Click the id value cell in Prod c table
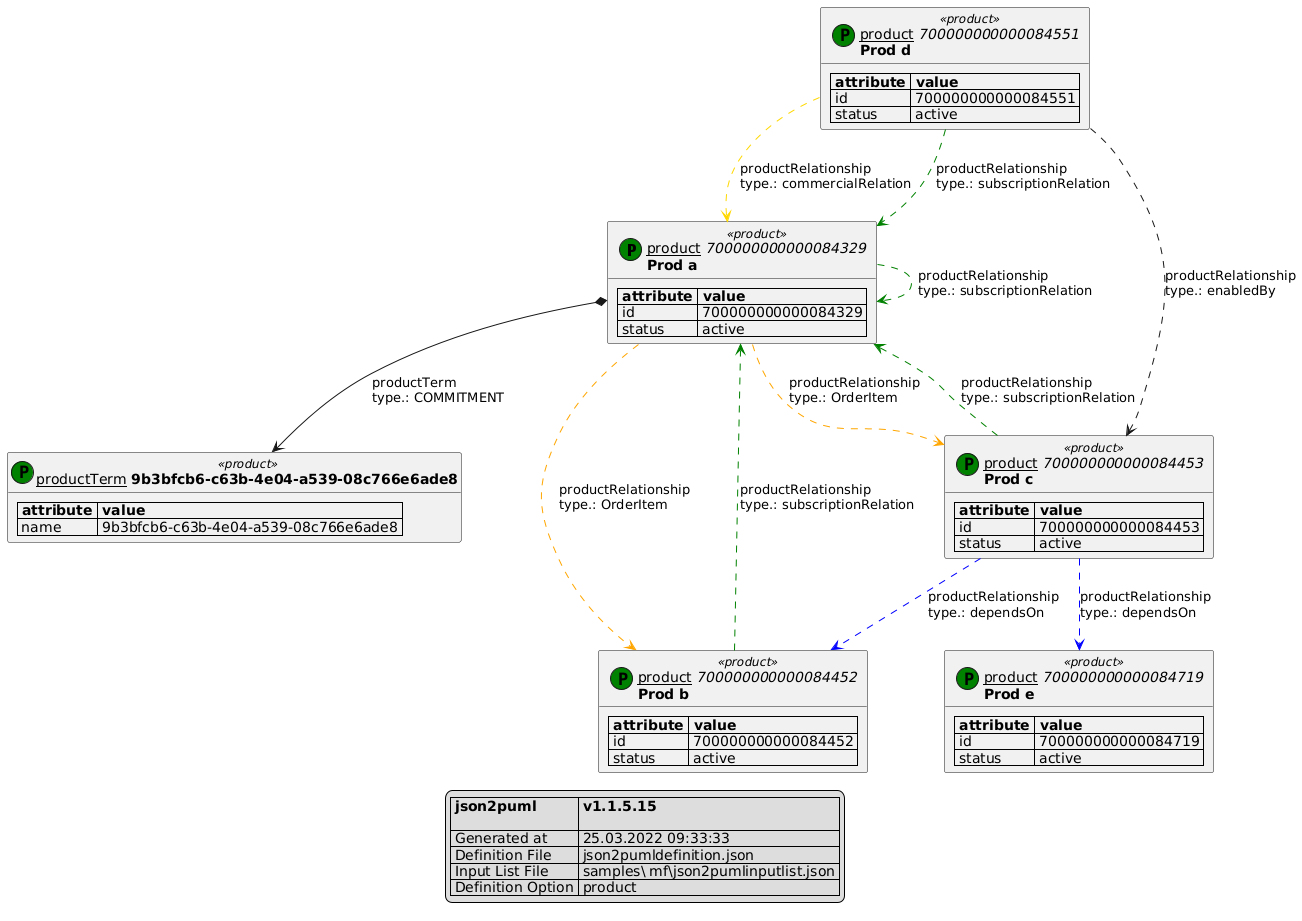 (x=1119, y=527)
